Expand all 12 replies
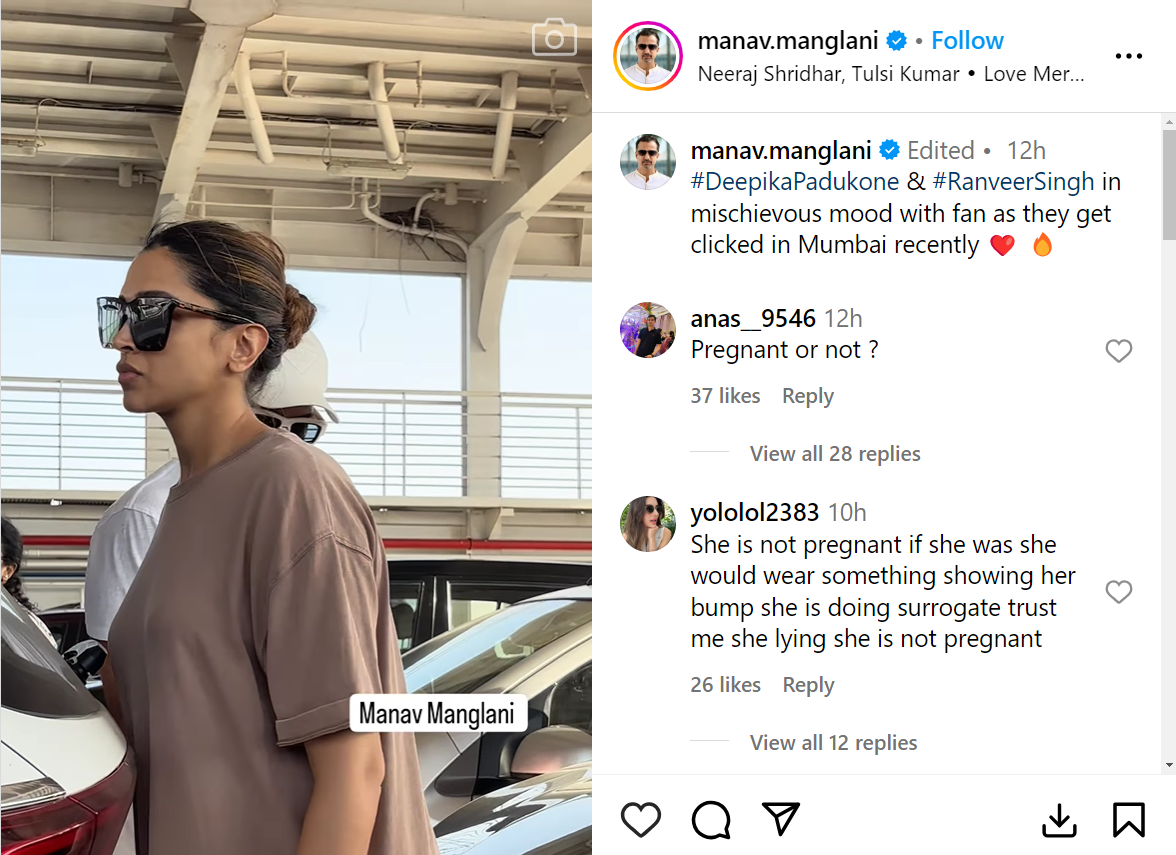The width and height of the screenshot is (1176, 855). pos(833,743)
